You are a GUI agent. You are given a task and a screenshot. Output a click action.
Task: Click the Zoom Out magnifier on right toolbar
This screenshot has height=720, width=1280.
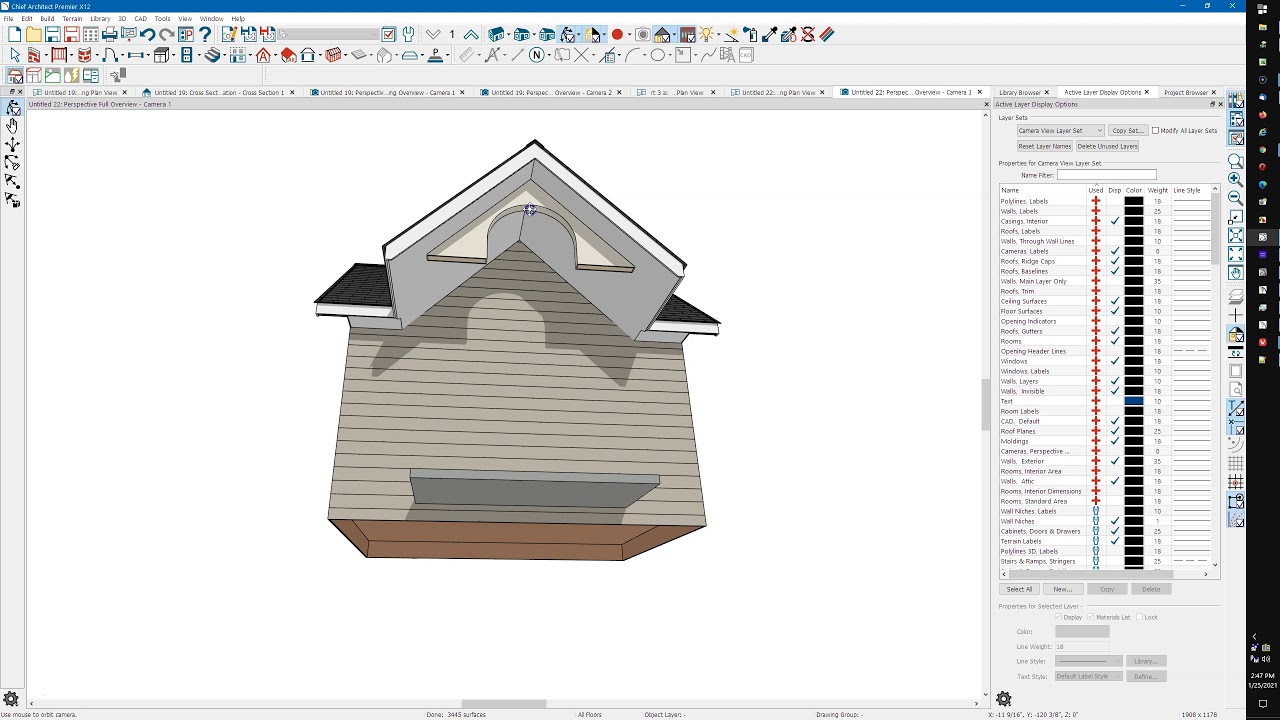click(x=1236, y=197)
